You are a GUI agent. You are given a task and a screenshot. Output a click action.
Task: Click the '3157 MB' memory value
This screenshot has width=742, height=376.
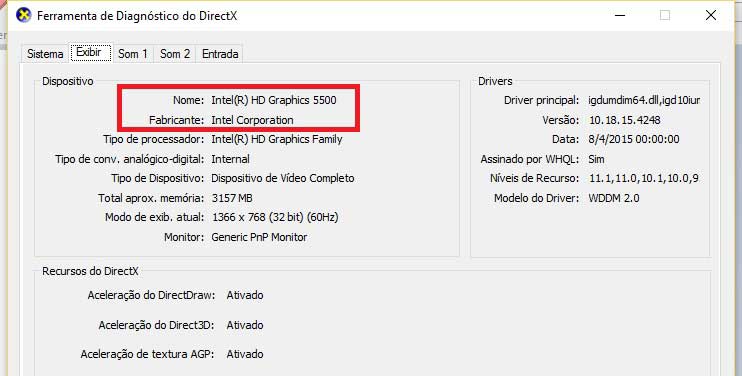232,198
